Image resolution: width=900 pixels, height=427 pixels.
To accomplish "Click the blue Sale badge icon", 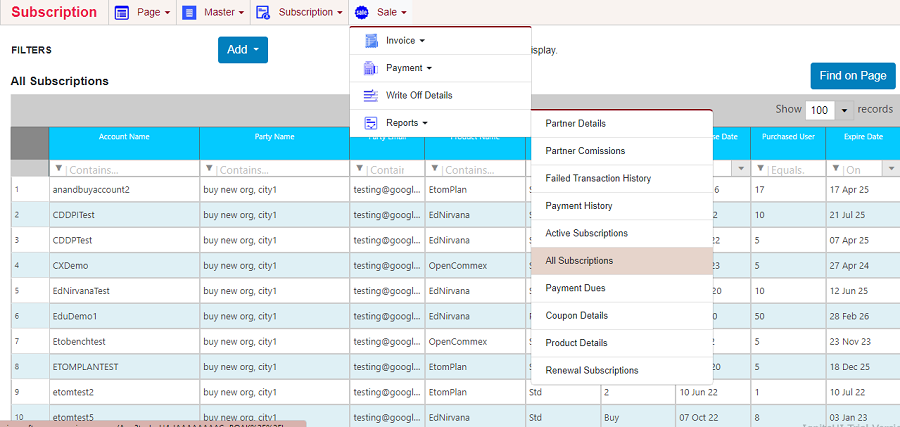I will [361, 13].
